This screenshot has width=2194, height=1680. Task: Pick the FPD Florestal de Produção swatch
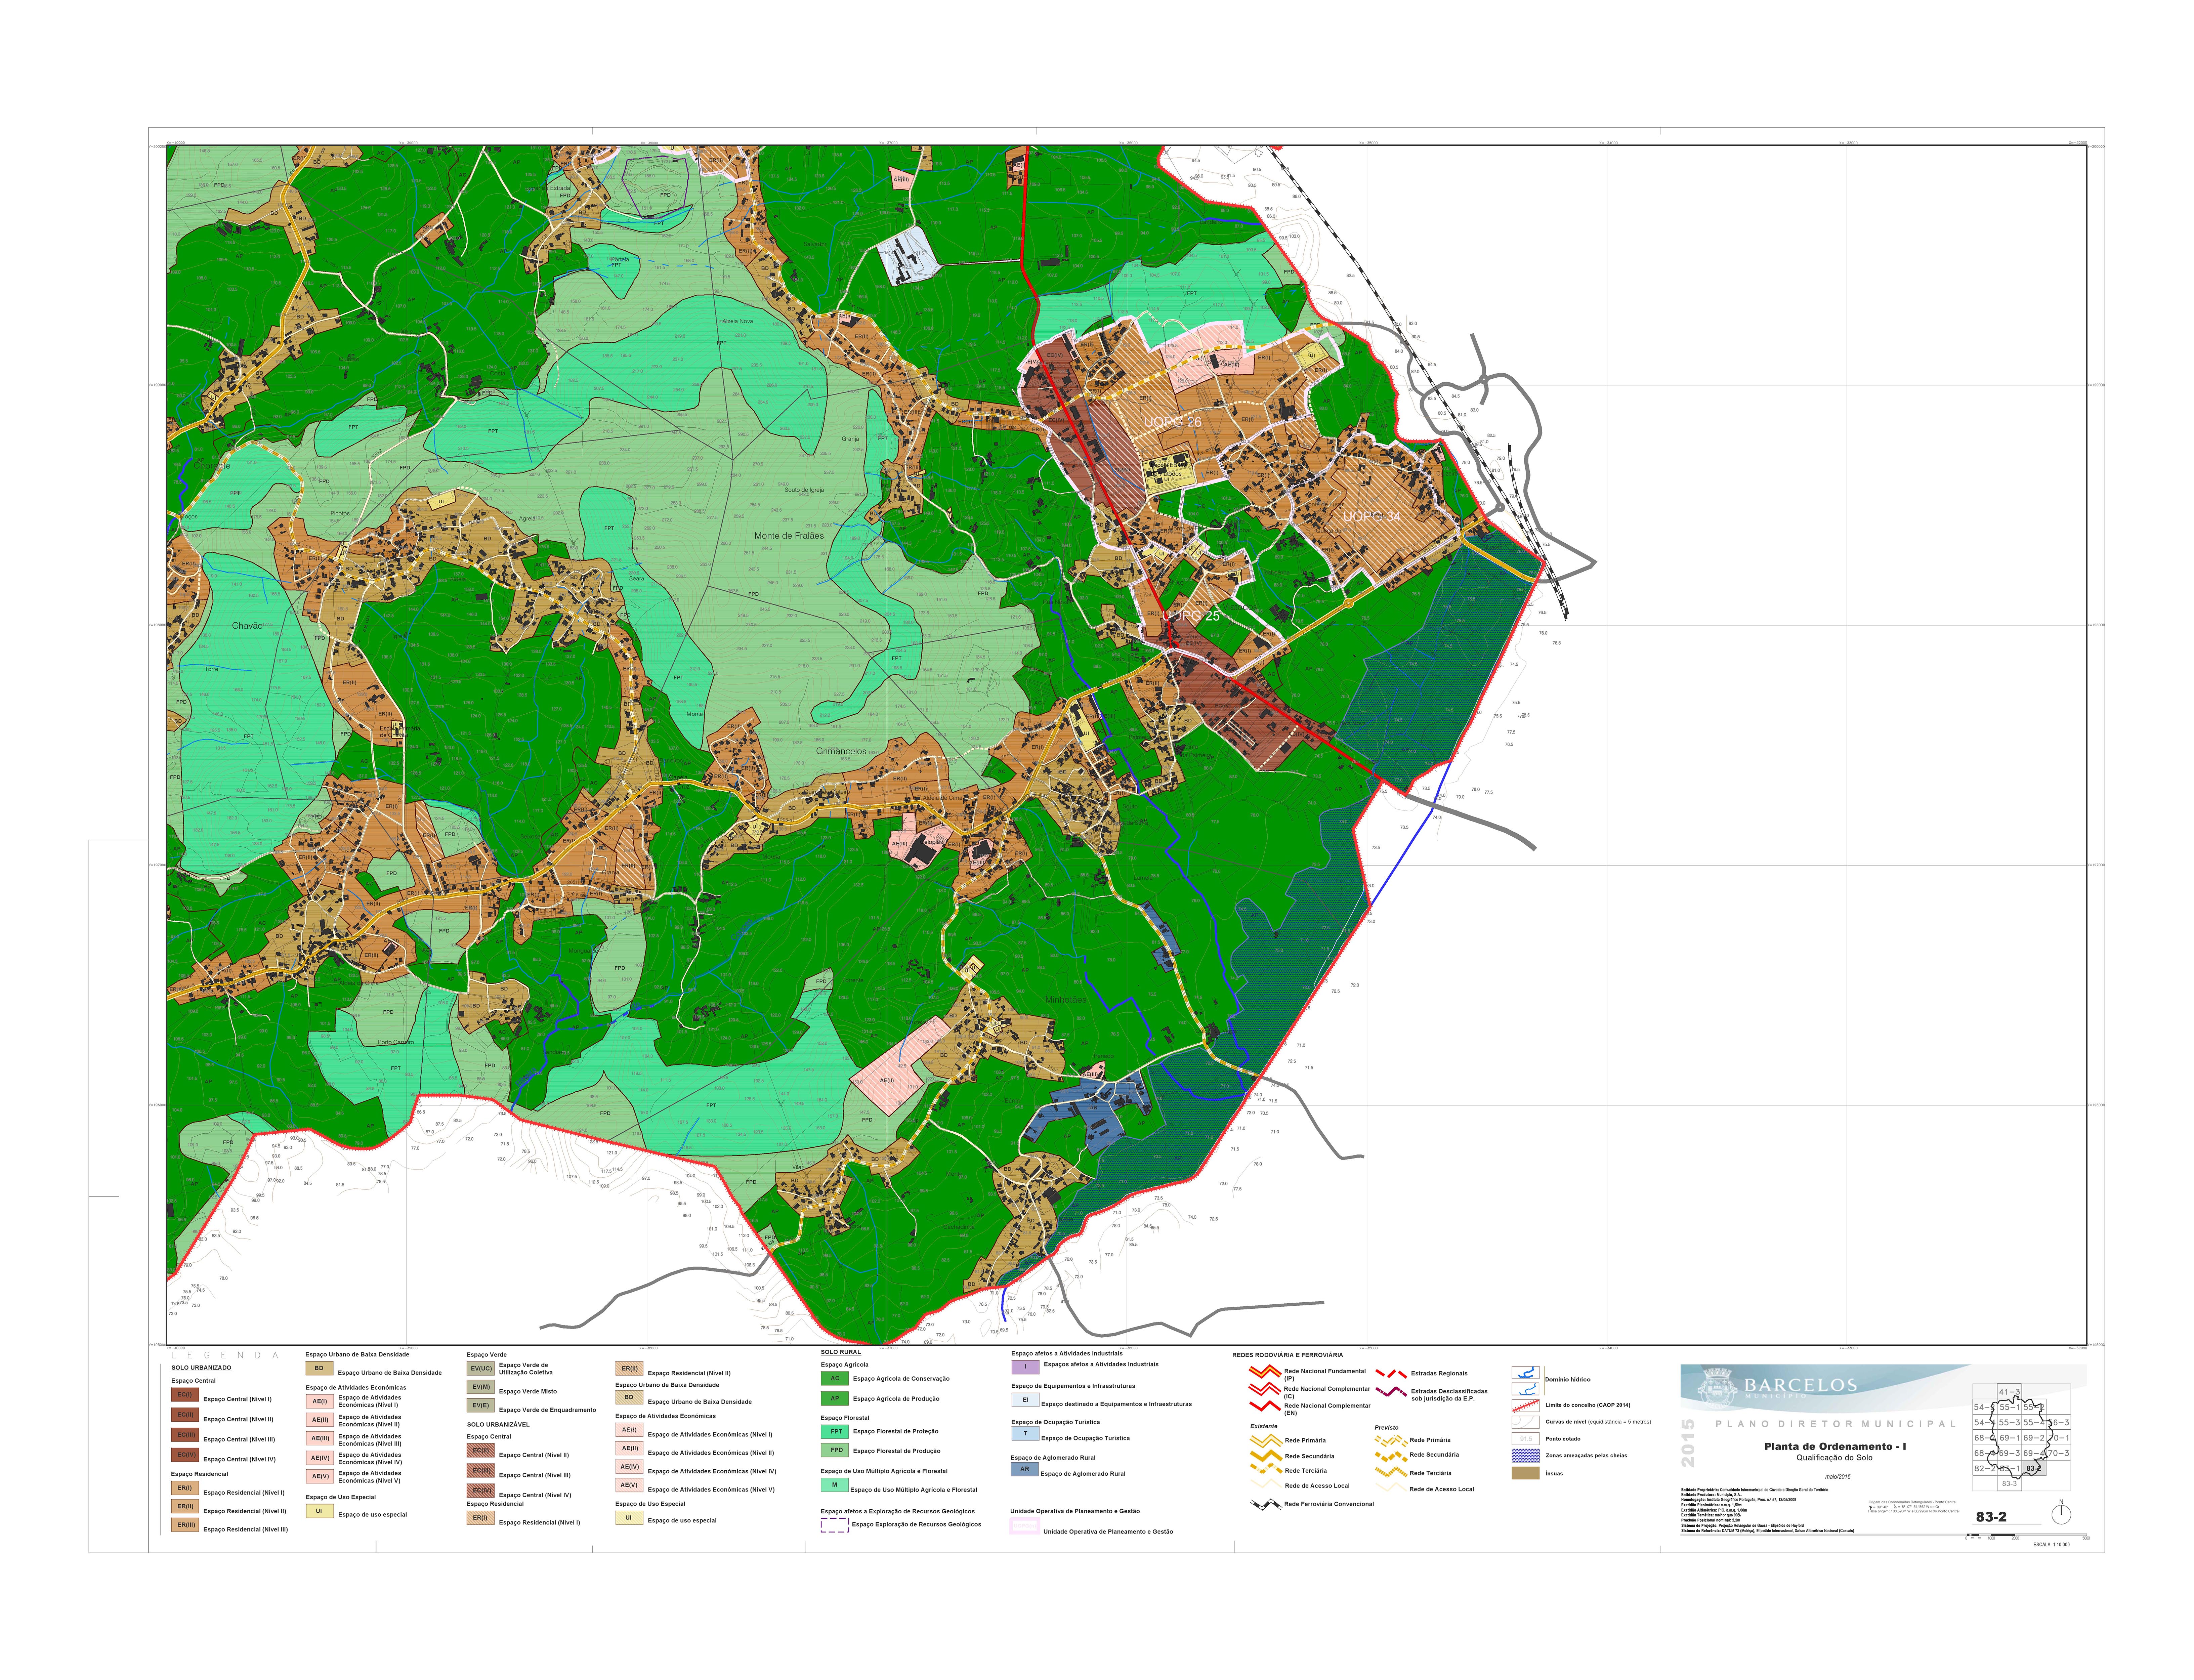pyautogui.click(x=835, y=1450)
